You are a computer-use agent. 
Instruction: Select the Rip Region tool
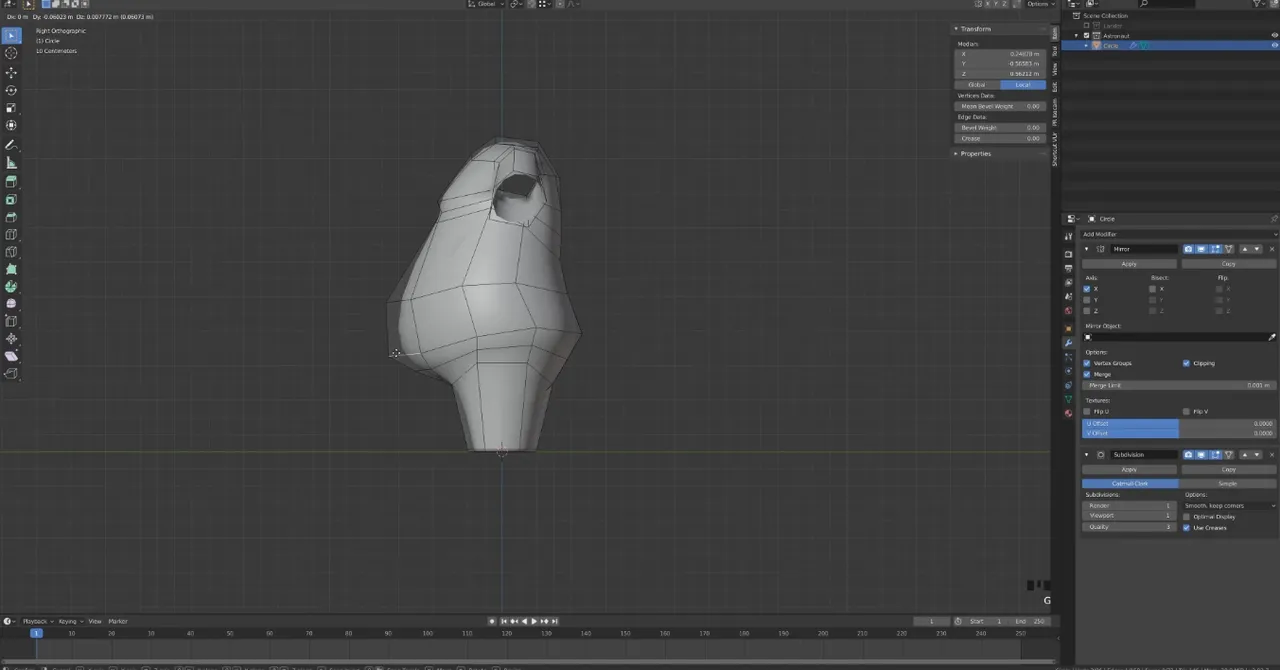11,374
